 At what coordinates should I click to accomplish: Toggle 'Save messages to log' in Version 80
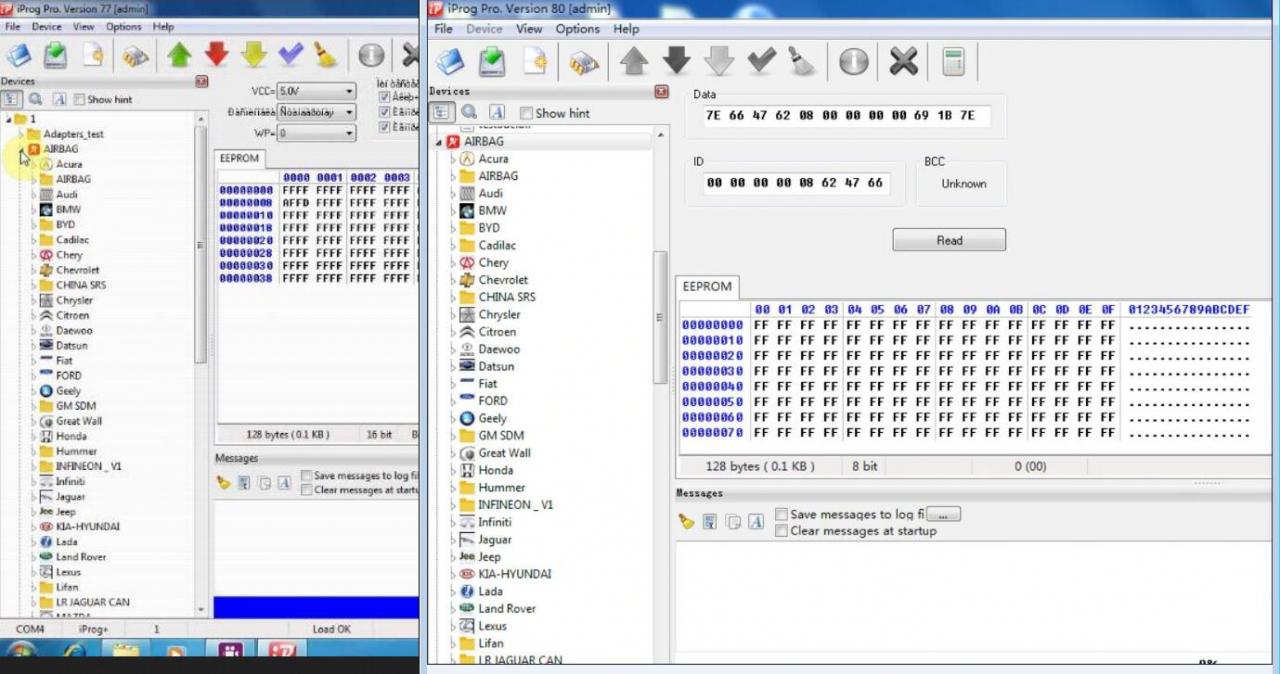pyautogui.click(x=781, y=514)
